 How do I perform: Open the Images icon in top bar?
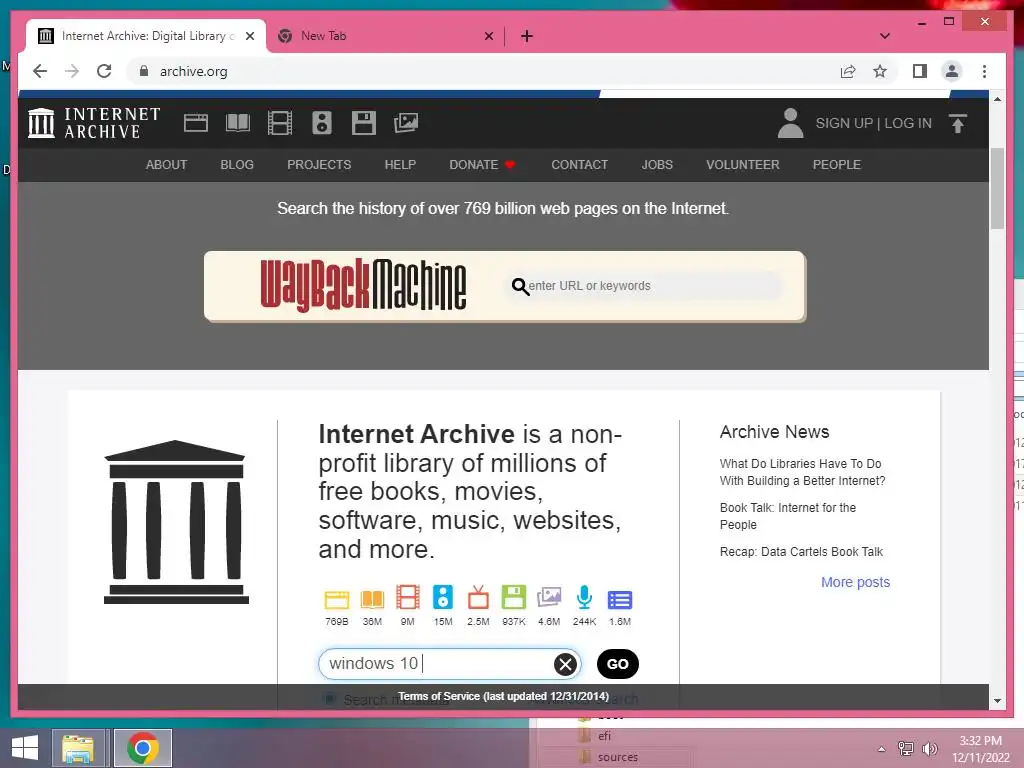click(x=406, y=123)
